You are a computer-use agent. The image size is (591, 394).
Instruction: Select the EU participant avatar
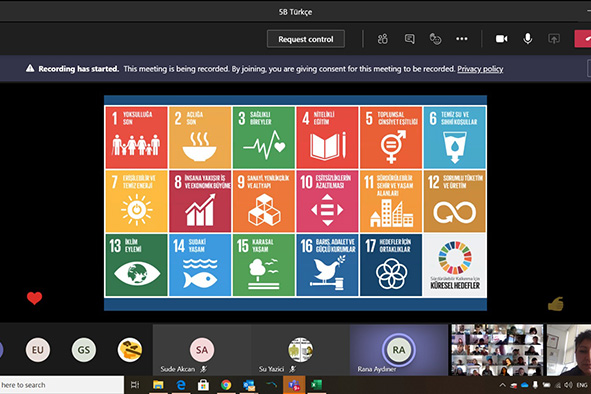(x=38, y=350)
